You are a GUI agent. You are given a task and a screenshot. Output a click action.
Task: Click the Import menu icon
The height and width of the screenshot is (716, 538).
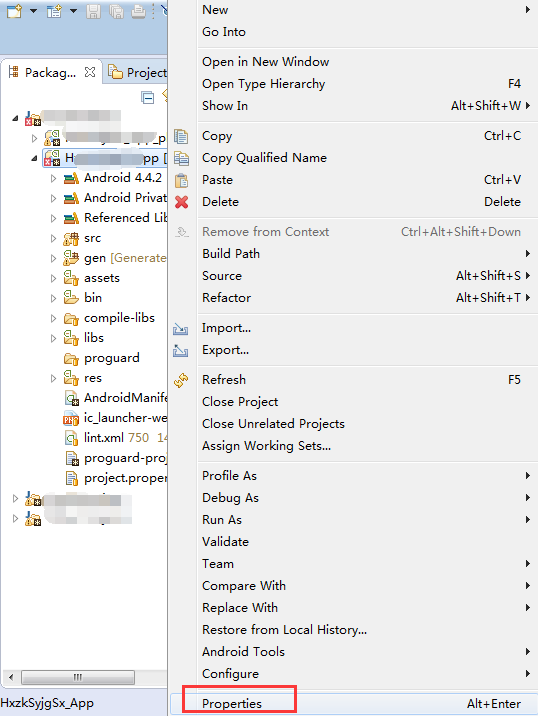180,329
